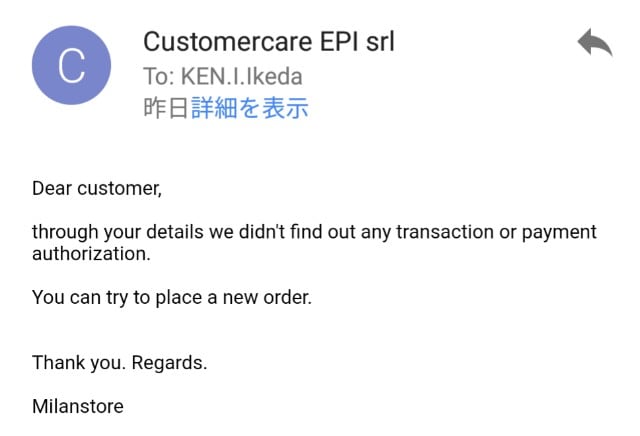
Task: Click the word "authorization." in the message
Action: 91,254
